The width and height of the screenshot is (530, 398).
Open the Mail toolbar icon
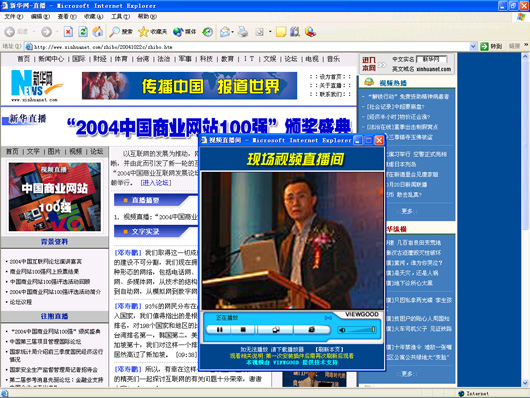pos(224,32)
